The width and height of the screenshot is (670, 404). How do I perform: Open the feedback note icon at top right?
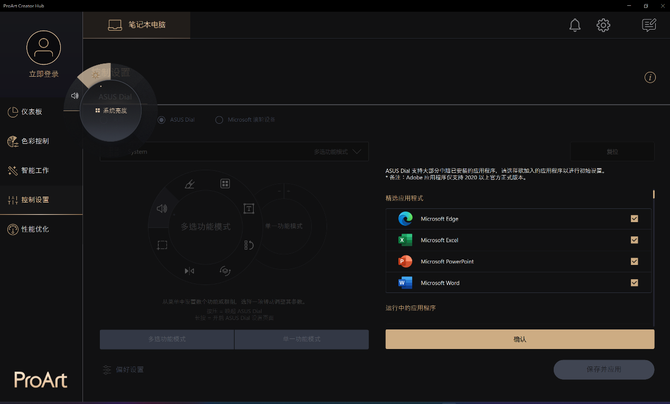[x=649, y=25]
